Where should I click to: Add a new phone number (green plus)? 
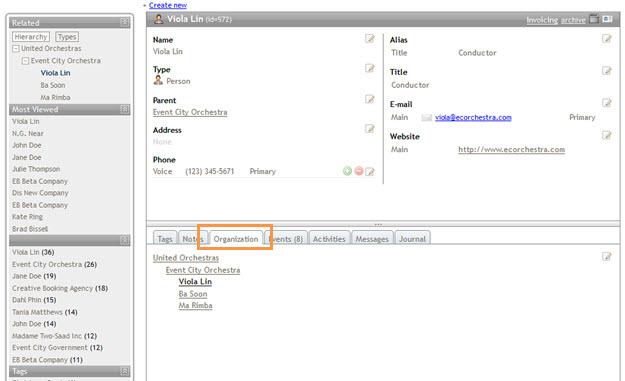tap(347, 171)
